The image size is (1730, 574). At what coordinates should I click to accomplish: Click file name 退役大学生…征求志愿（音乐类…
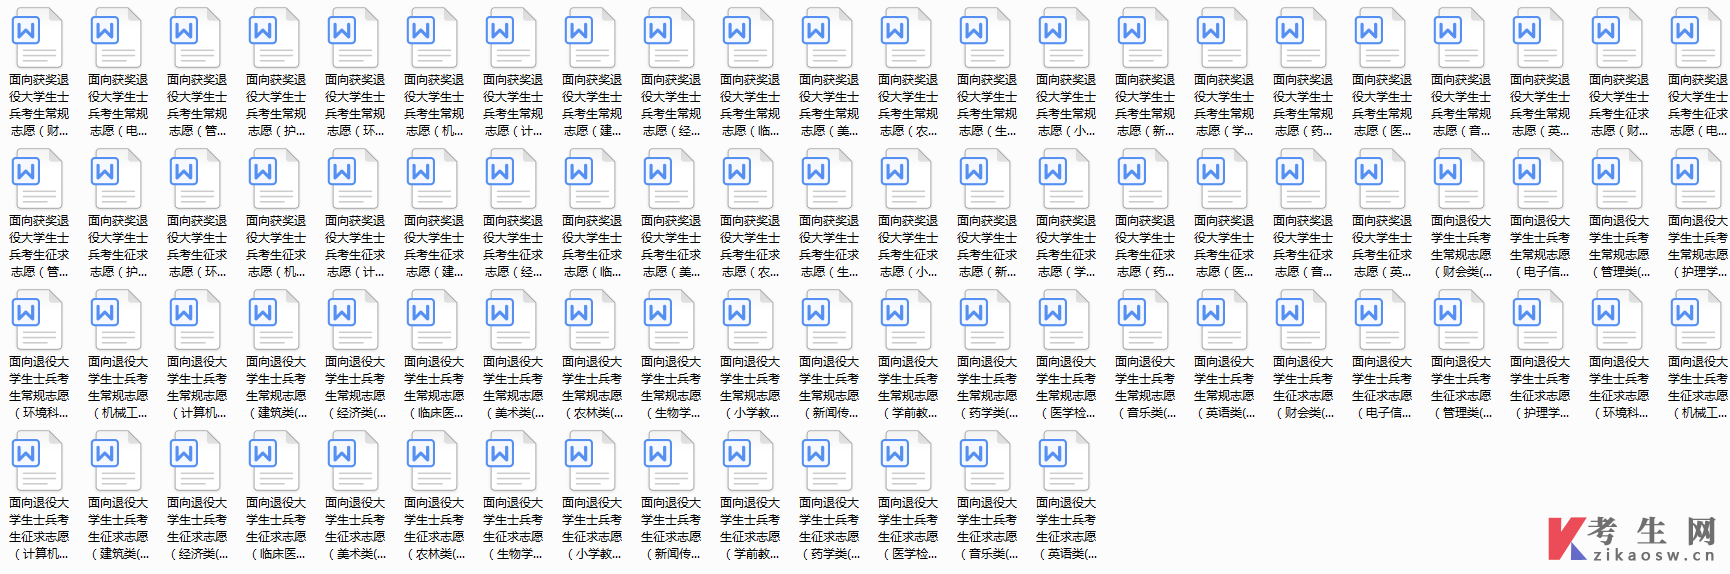coord(987,528)
